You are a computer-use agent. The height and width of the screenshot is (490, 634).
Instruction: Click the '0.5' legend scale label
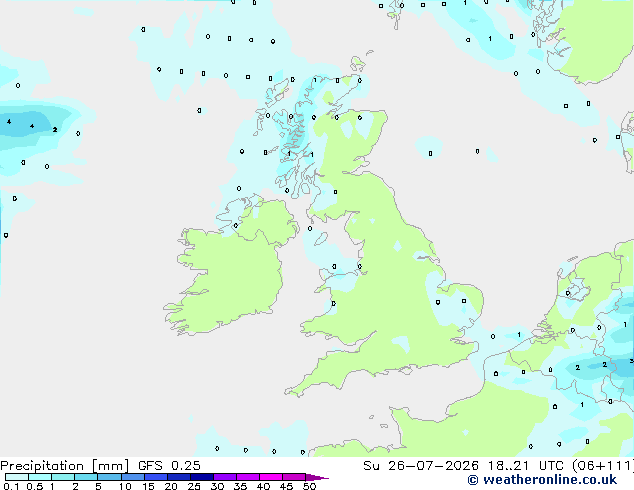(x=34, y=486)
